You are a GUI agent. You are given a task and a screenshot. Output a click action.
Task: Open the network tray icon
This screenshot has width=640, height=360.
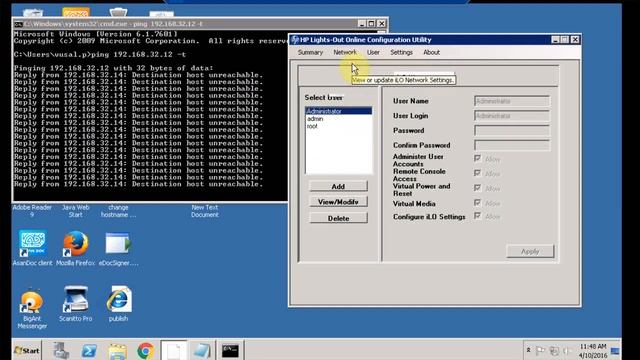coord(554,350)
